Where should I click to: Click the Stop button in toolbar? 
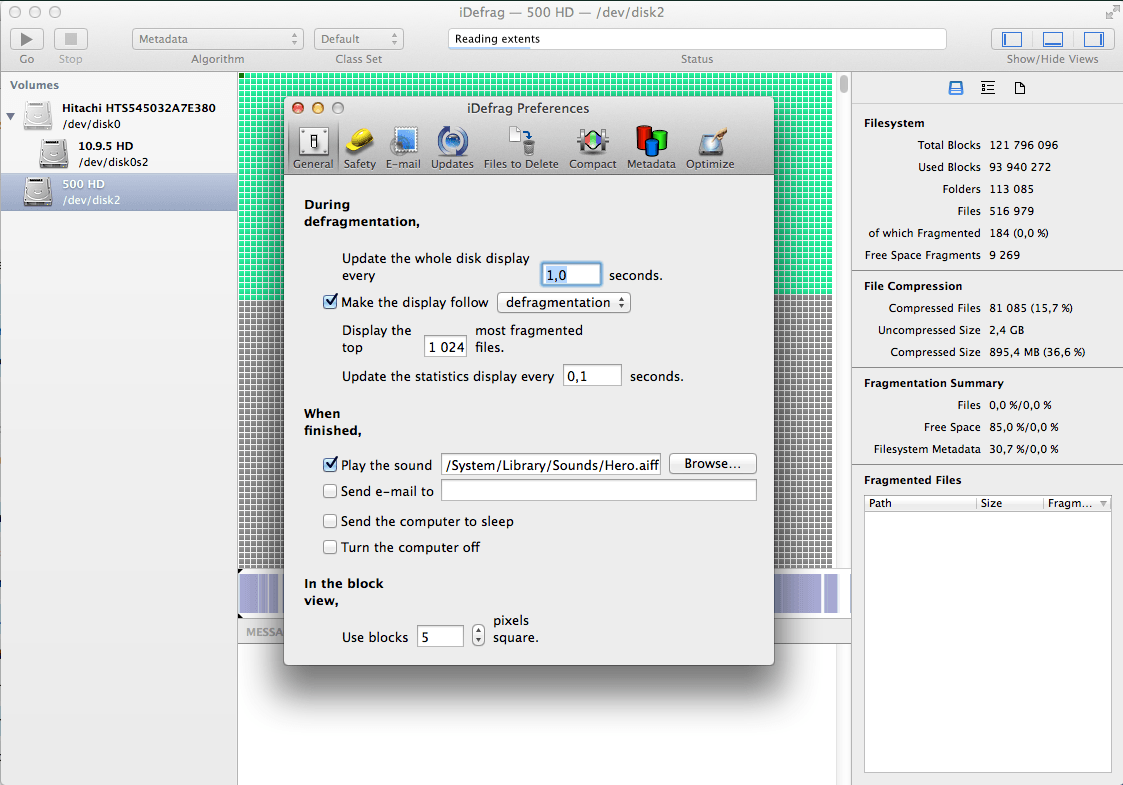coord(70,39)
